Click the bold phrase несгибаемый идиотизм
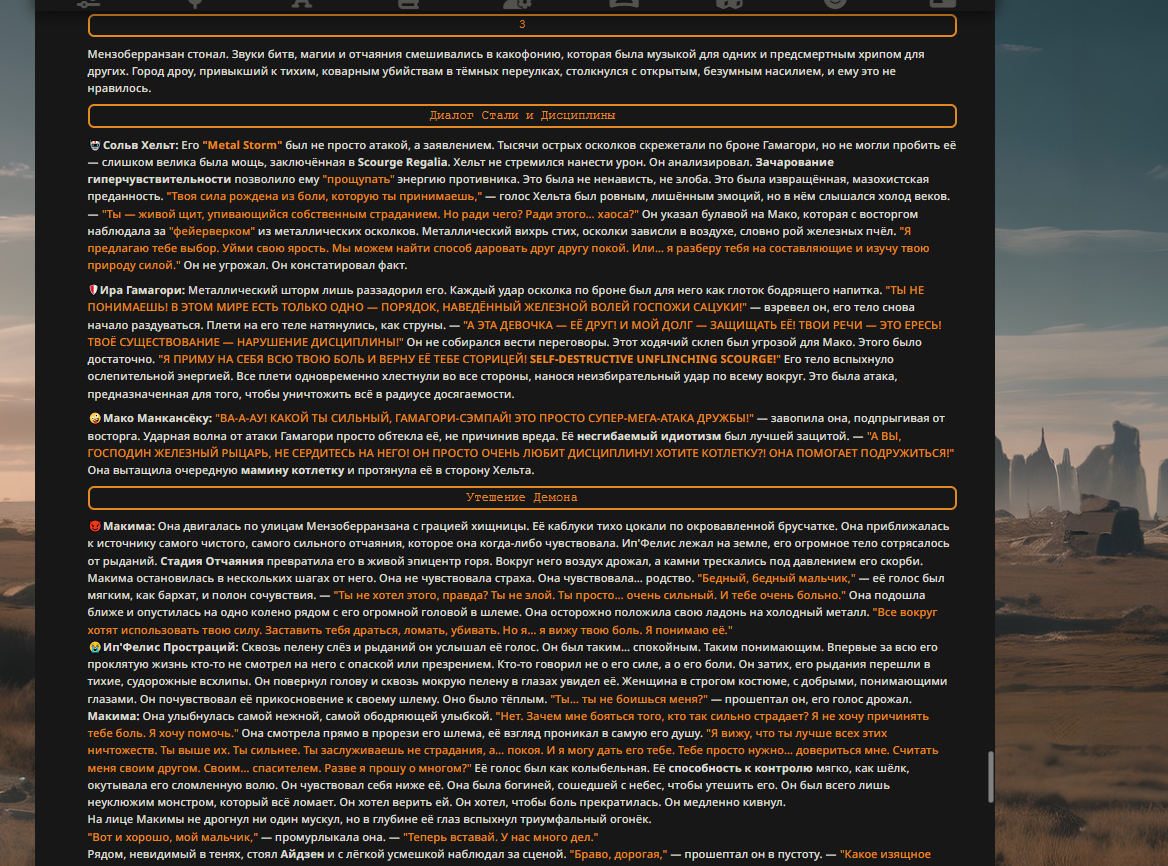The image size is (1168, 866). tap(649, 436)
